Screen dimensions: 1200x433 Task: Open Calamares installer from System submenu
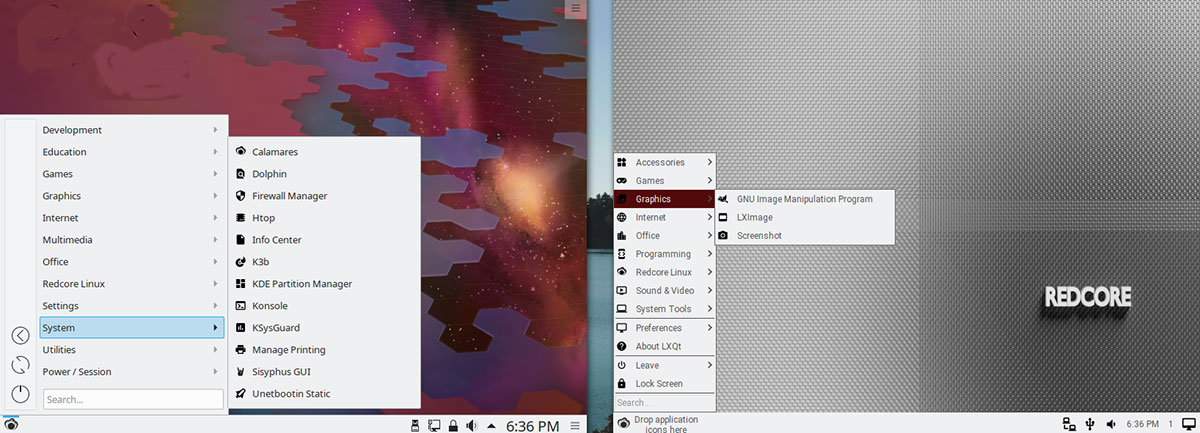[324, 152]
